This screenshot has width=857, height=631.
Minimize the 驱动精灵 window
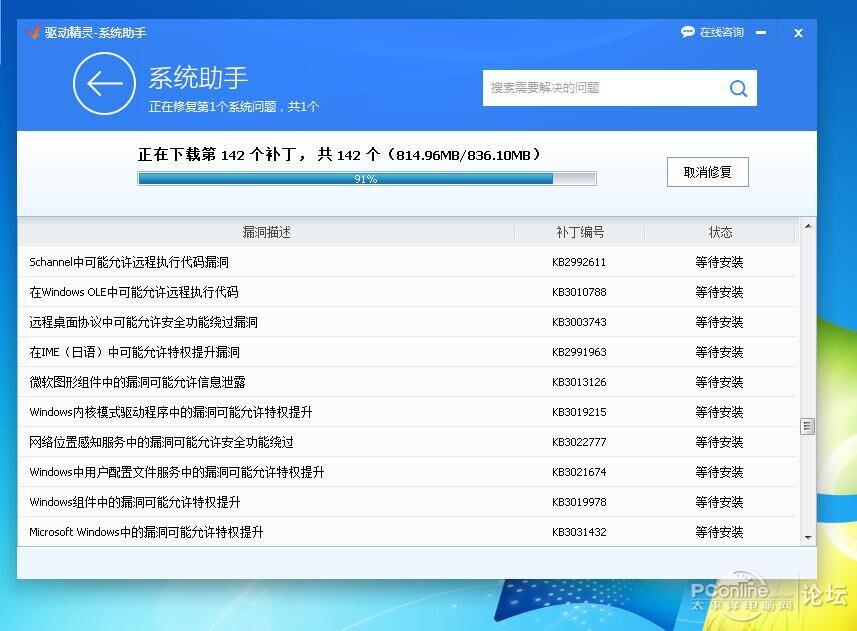761,33
